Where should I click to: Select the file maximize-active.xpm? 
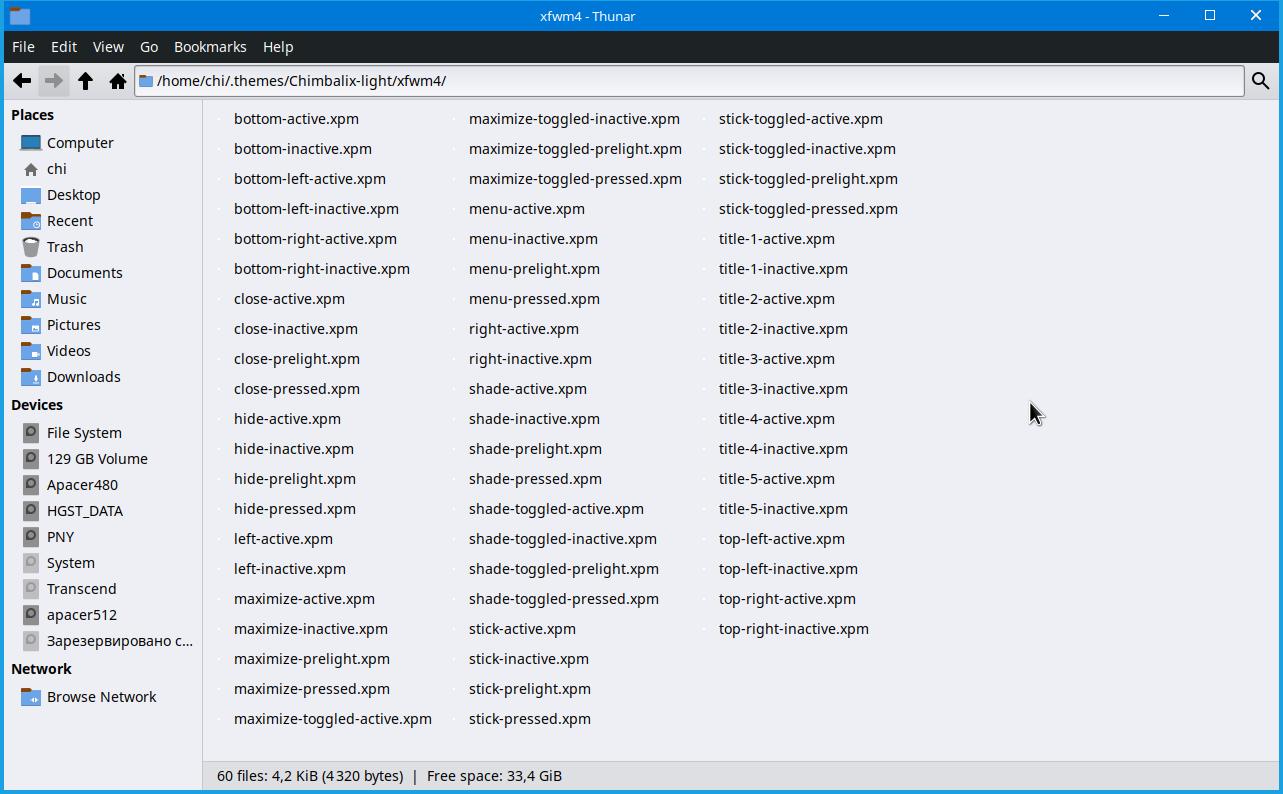pos(304,599)
